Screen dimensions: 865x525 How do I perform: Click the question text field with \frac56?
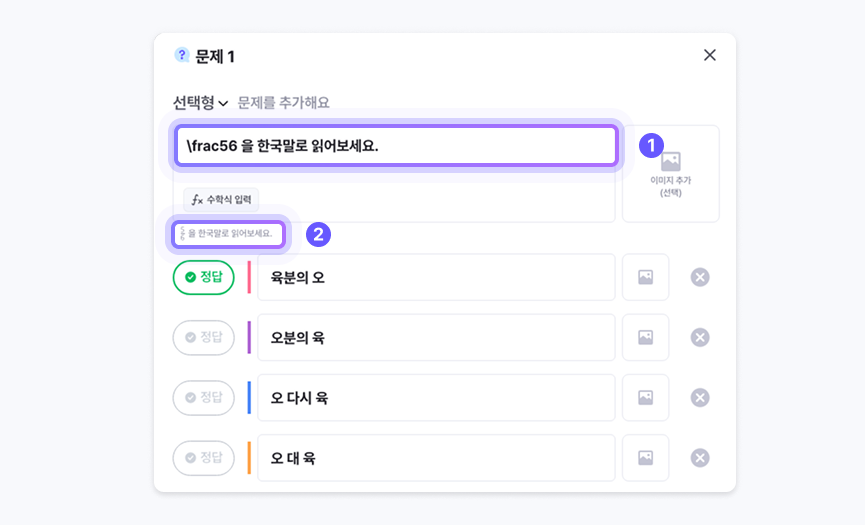tap(396, 146)
